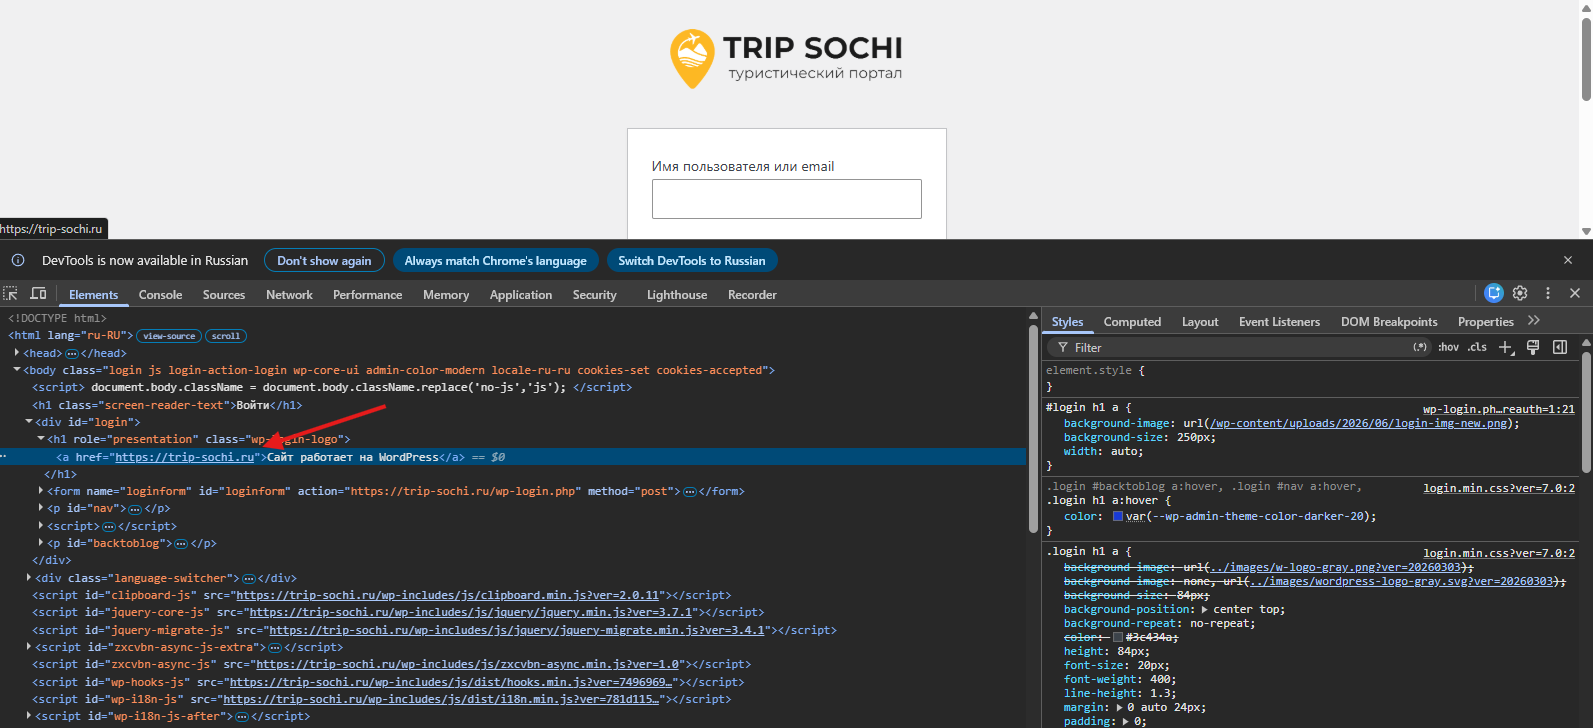This screenshot has width=1593, height=728.
Task: Open the login-img-new.png background image link
Action: (x=1359, y=423)
